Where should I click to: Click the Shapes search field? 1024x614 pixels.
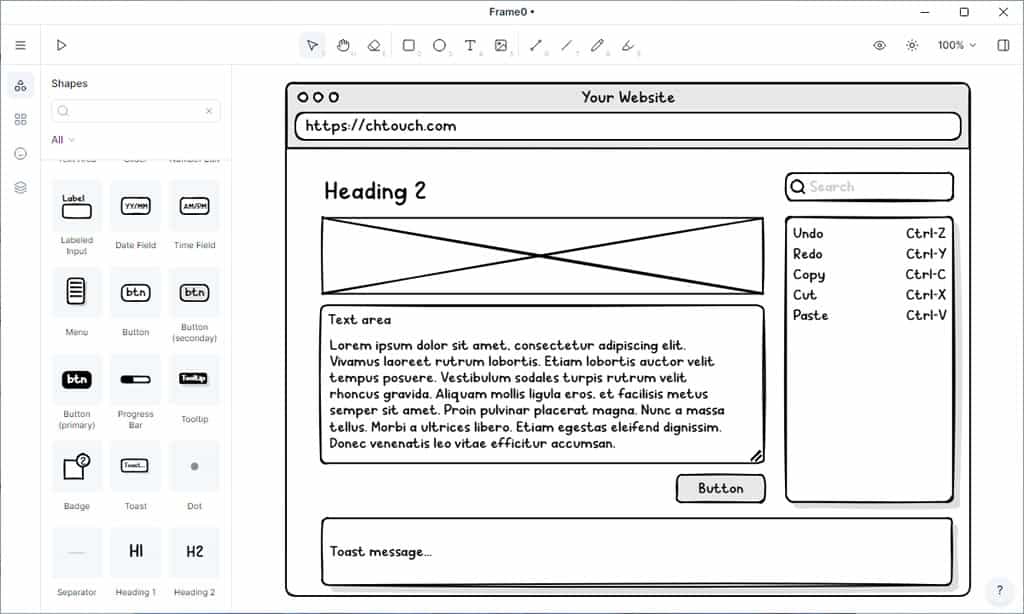135,111
